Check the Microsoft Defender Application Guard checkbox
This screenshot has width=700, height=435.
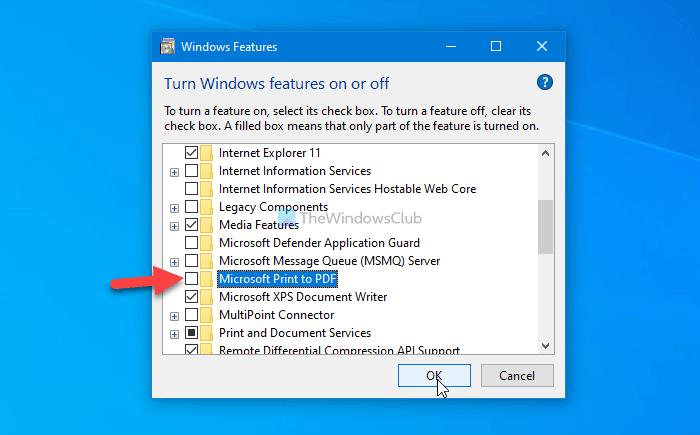(191, 243)
